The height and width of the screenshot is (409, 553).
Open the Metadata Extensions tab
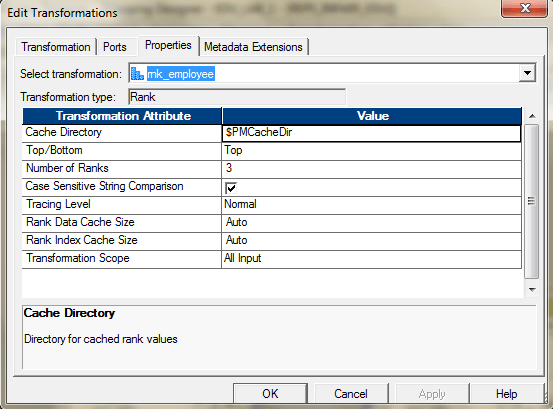(x=253, y=47)
